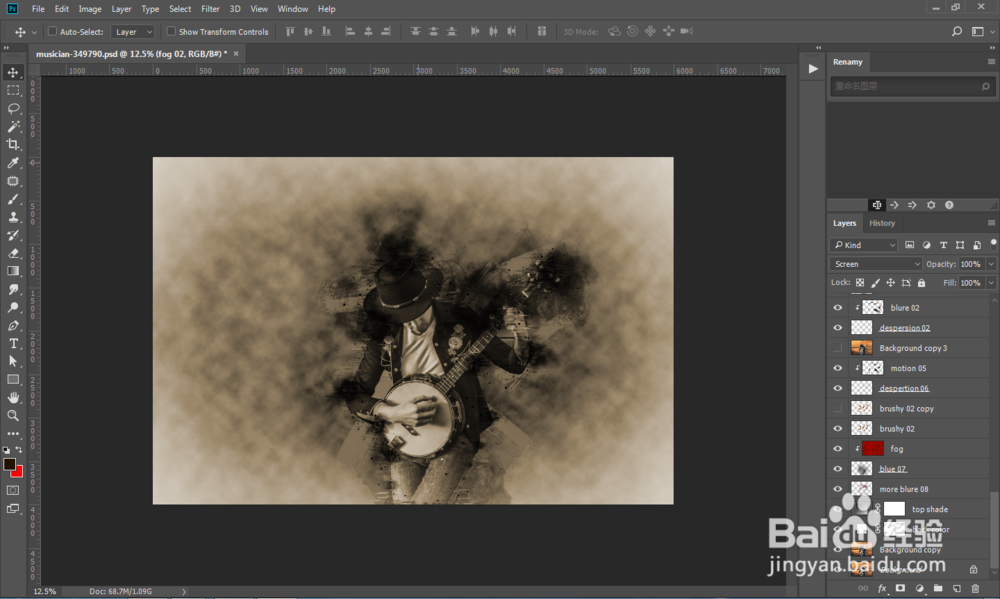This screenshot has height=599, width=1000.
Task: Select the musician-349790.psd document tab
Action: [x=131, y=54]
